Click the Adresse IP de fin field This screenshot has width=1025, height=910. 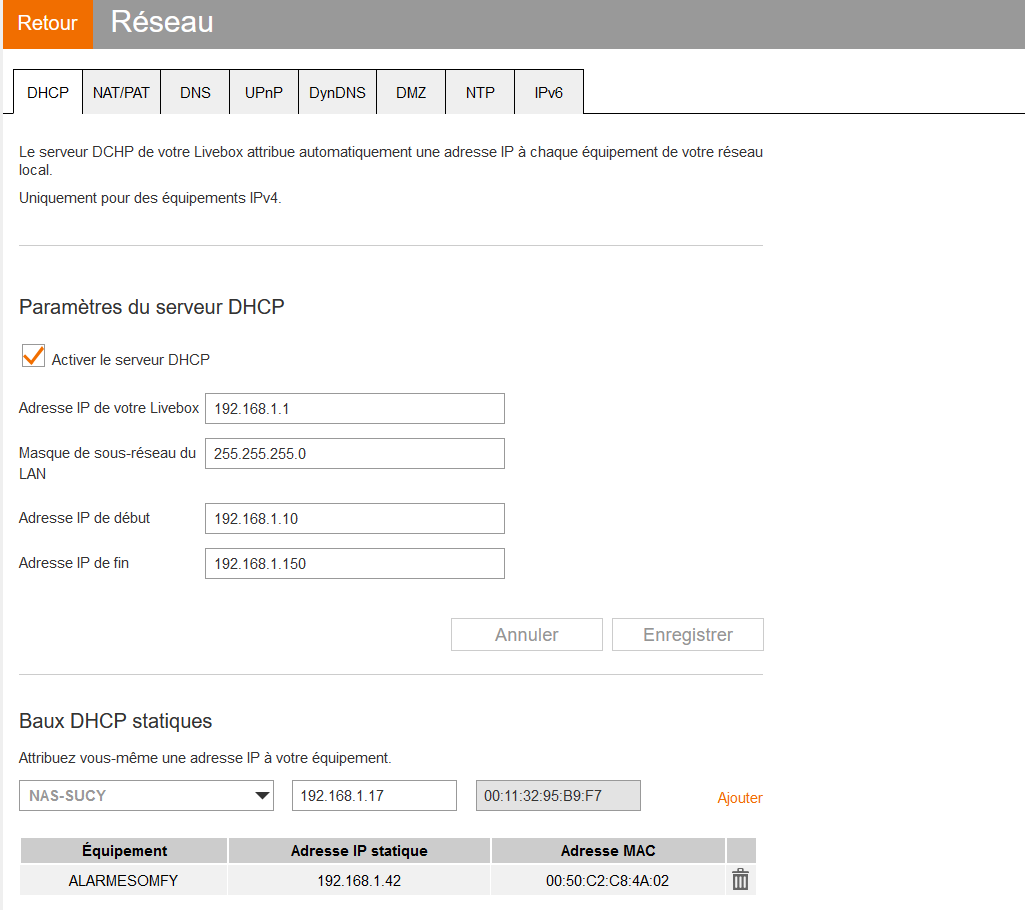(354, 564)
